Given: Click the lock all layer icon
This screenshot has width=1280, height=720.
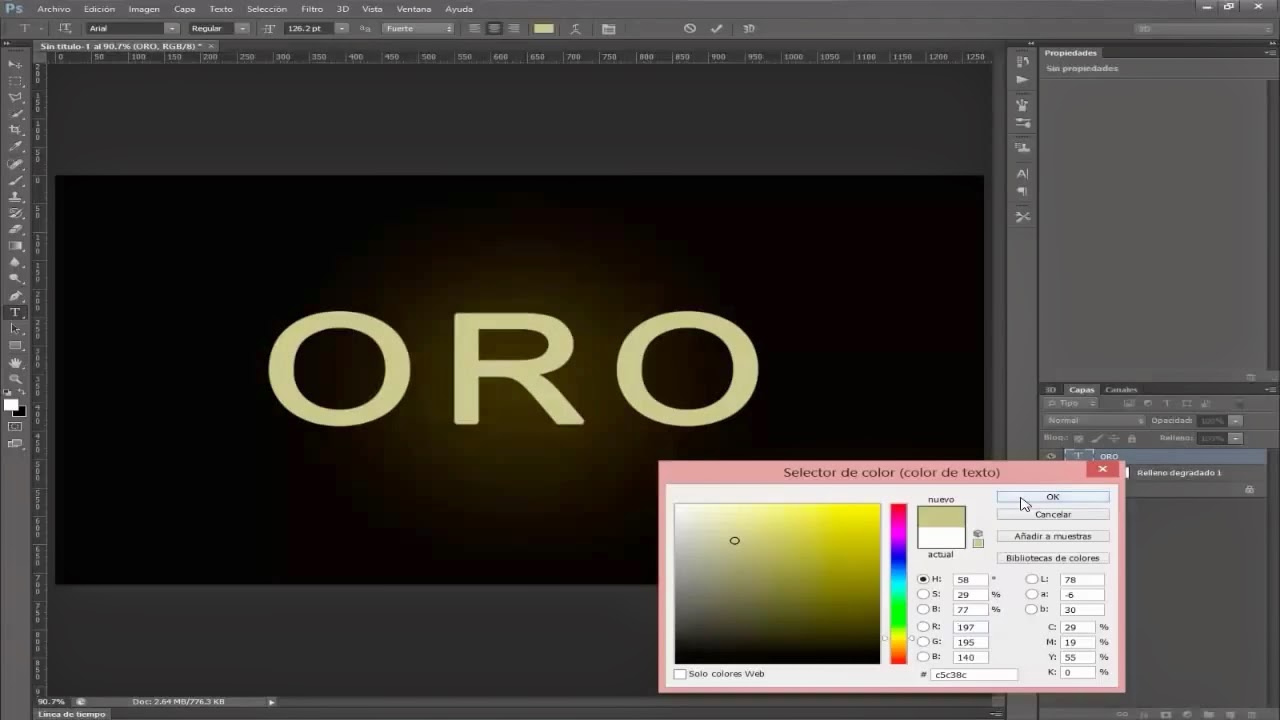Looking at the screenshot, I should (1132, 438).
